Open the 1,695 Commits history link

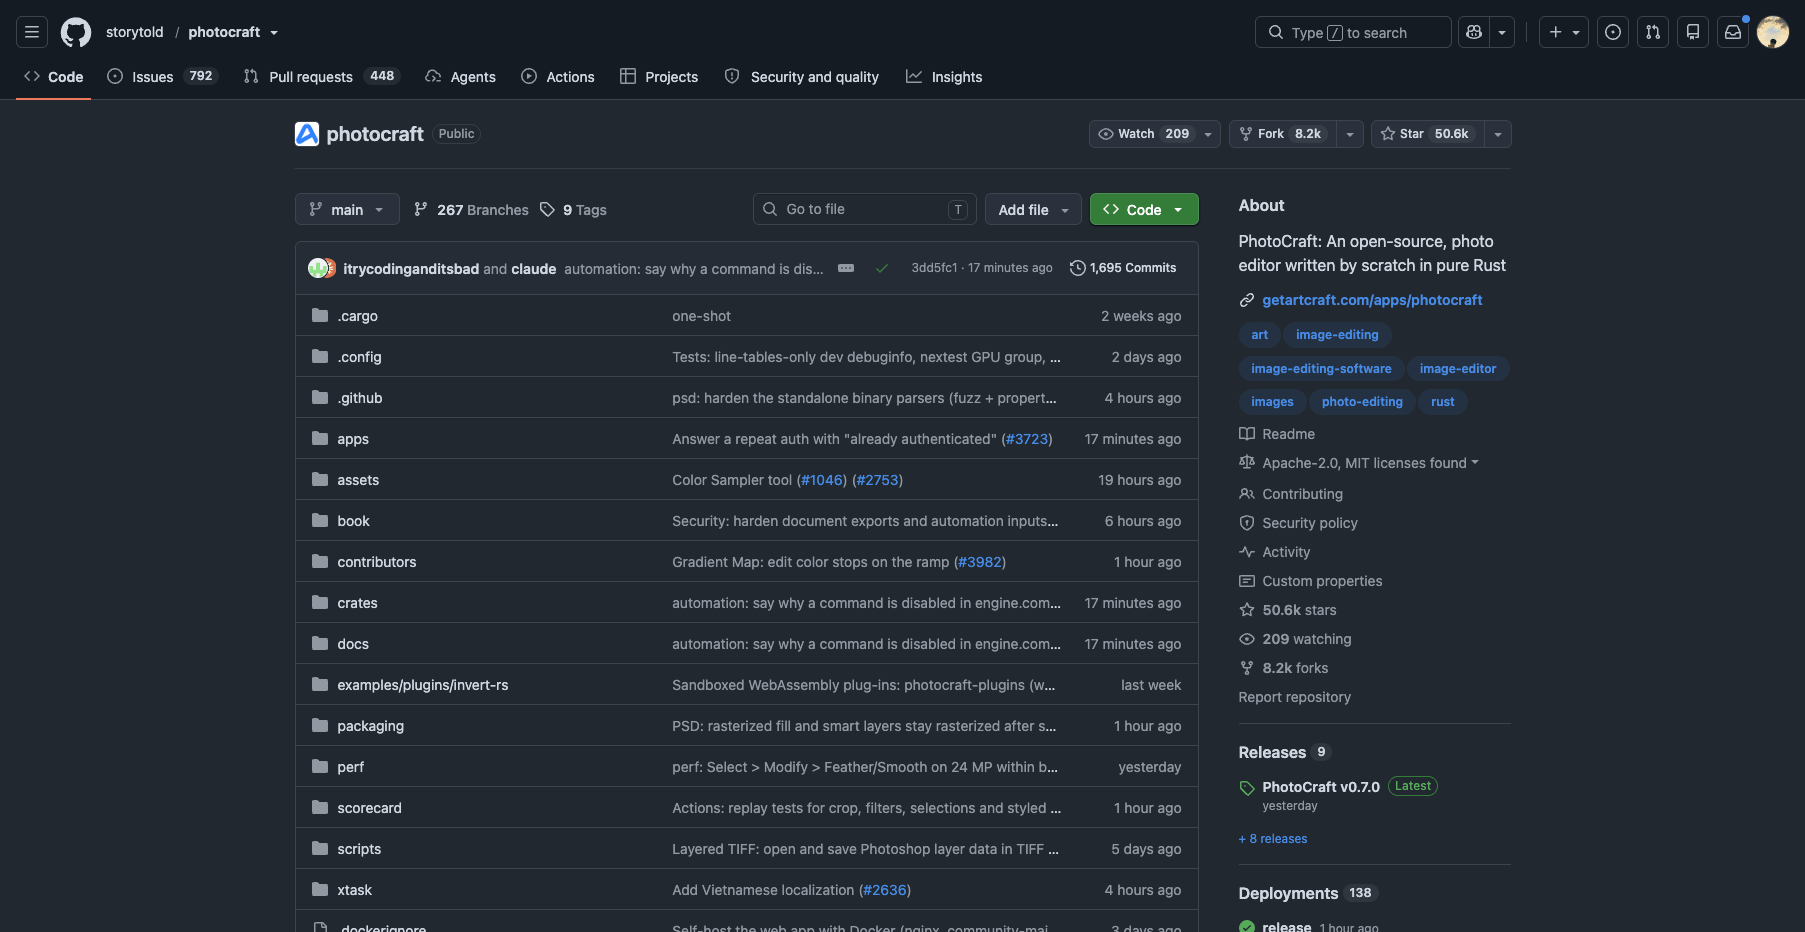(x=1123, y=268)
